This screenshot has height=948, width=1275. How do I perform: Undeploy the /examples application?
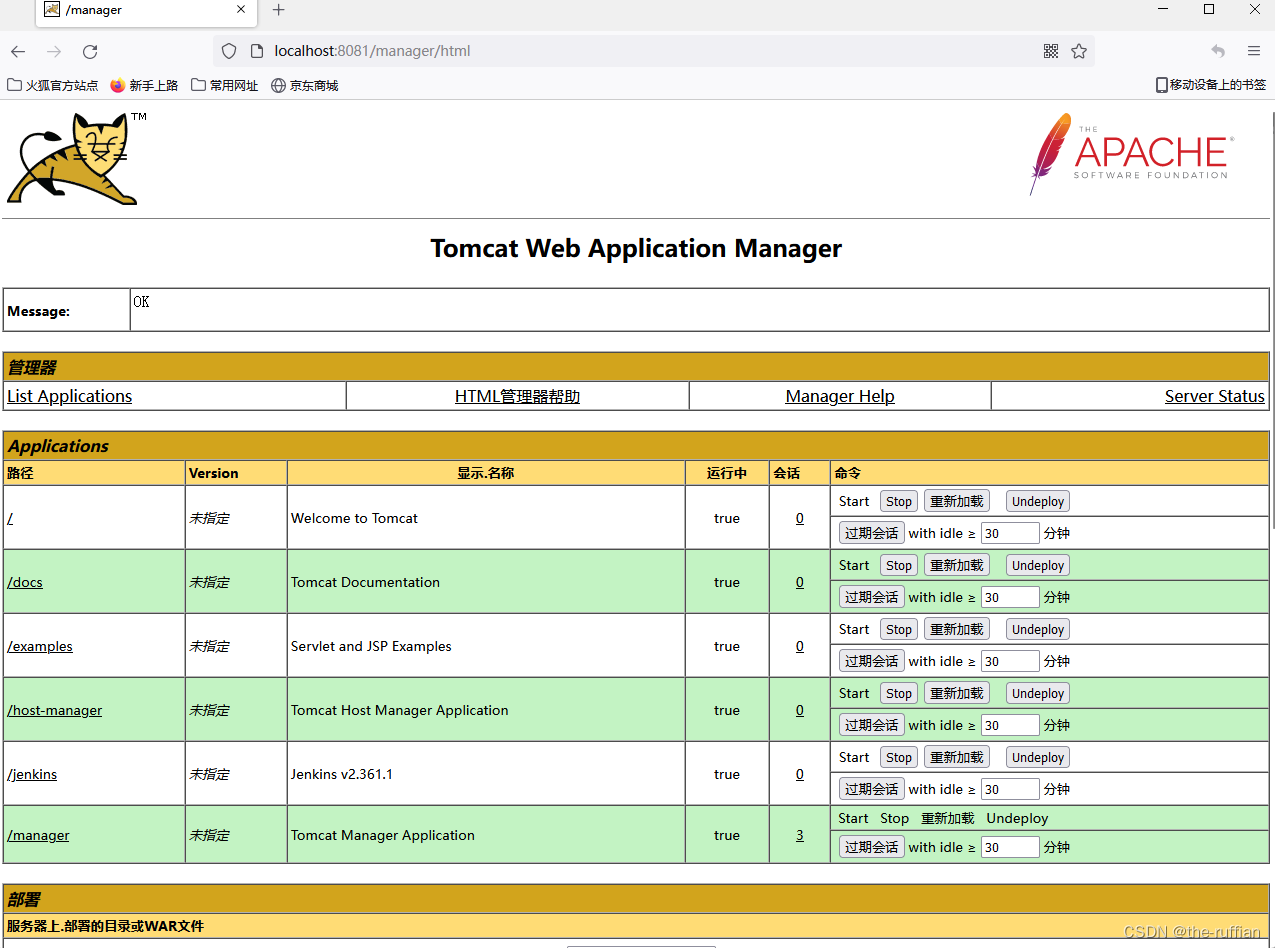point(1038,629)
